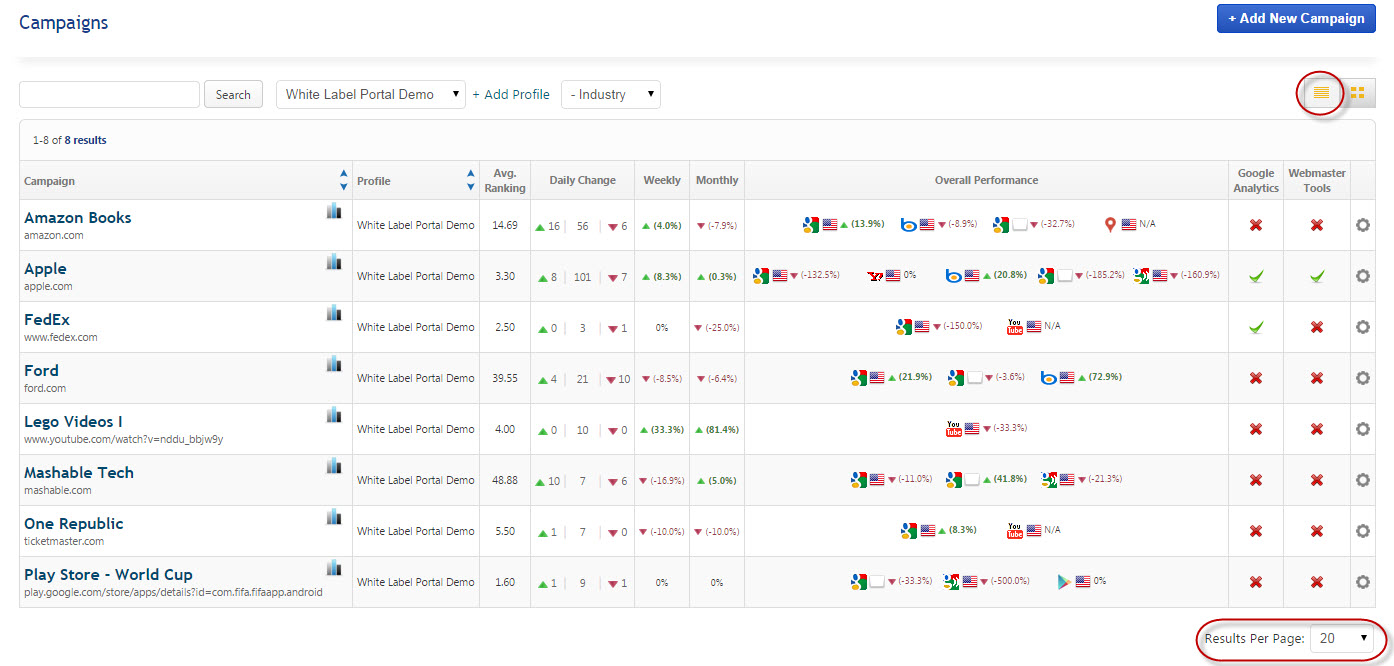Switch to grid view layout icon
Image resolution: width=1394 pixels, height=666 pixels.
point(1357,93)
